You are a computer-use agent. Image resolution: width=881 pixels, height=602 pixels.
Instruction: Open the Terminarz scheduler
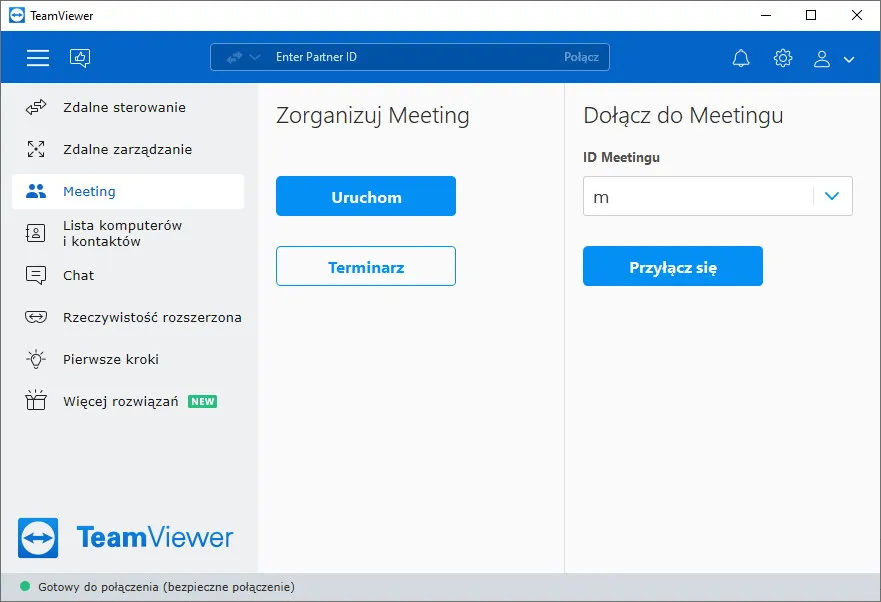[x=365, y=266]
